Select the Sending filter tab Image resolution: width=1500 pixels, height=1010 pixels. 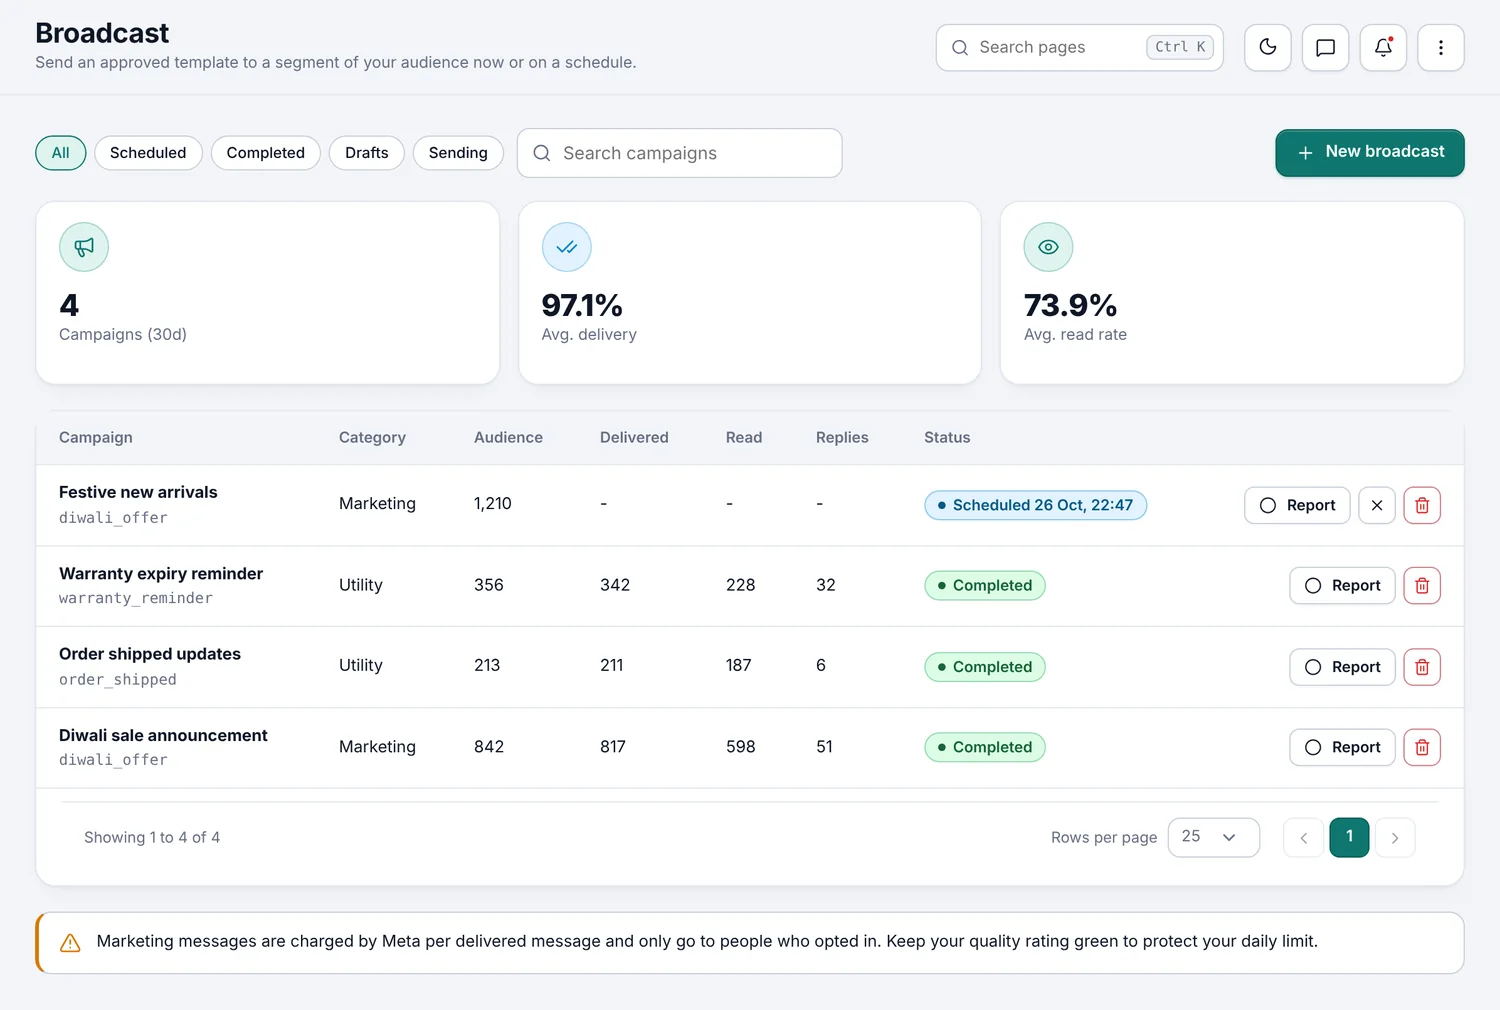point(458,153)
